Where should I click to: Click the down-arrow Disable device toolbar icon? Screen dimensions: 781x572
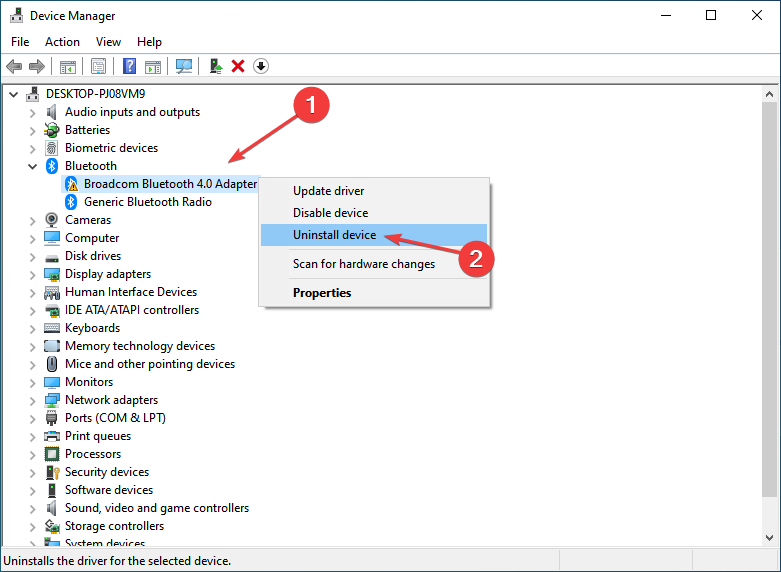(261, 66)
